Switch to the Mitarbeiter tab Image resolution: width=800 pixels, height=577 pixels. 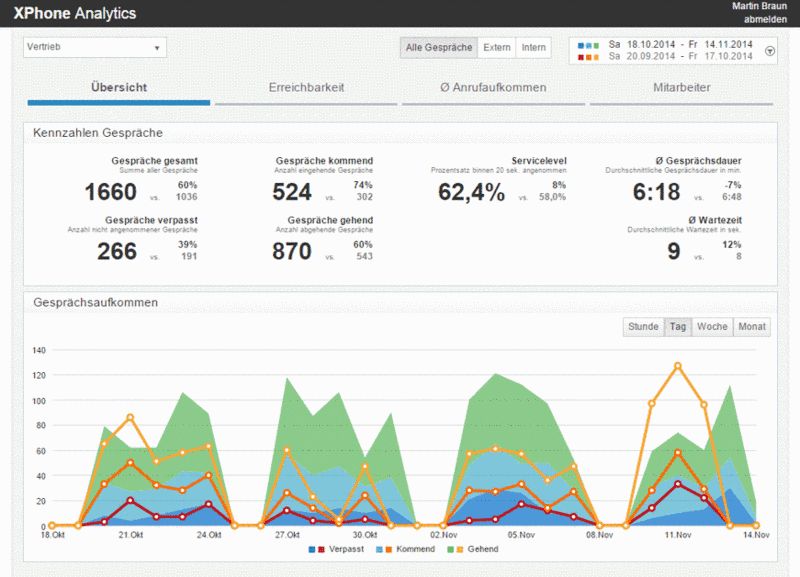pos(682,87)
